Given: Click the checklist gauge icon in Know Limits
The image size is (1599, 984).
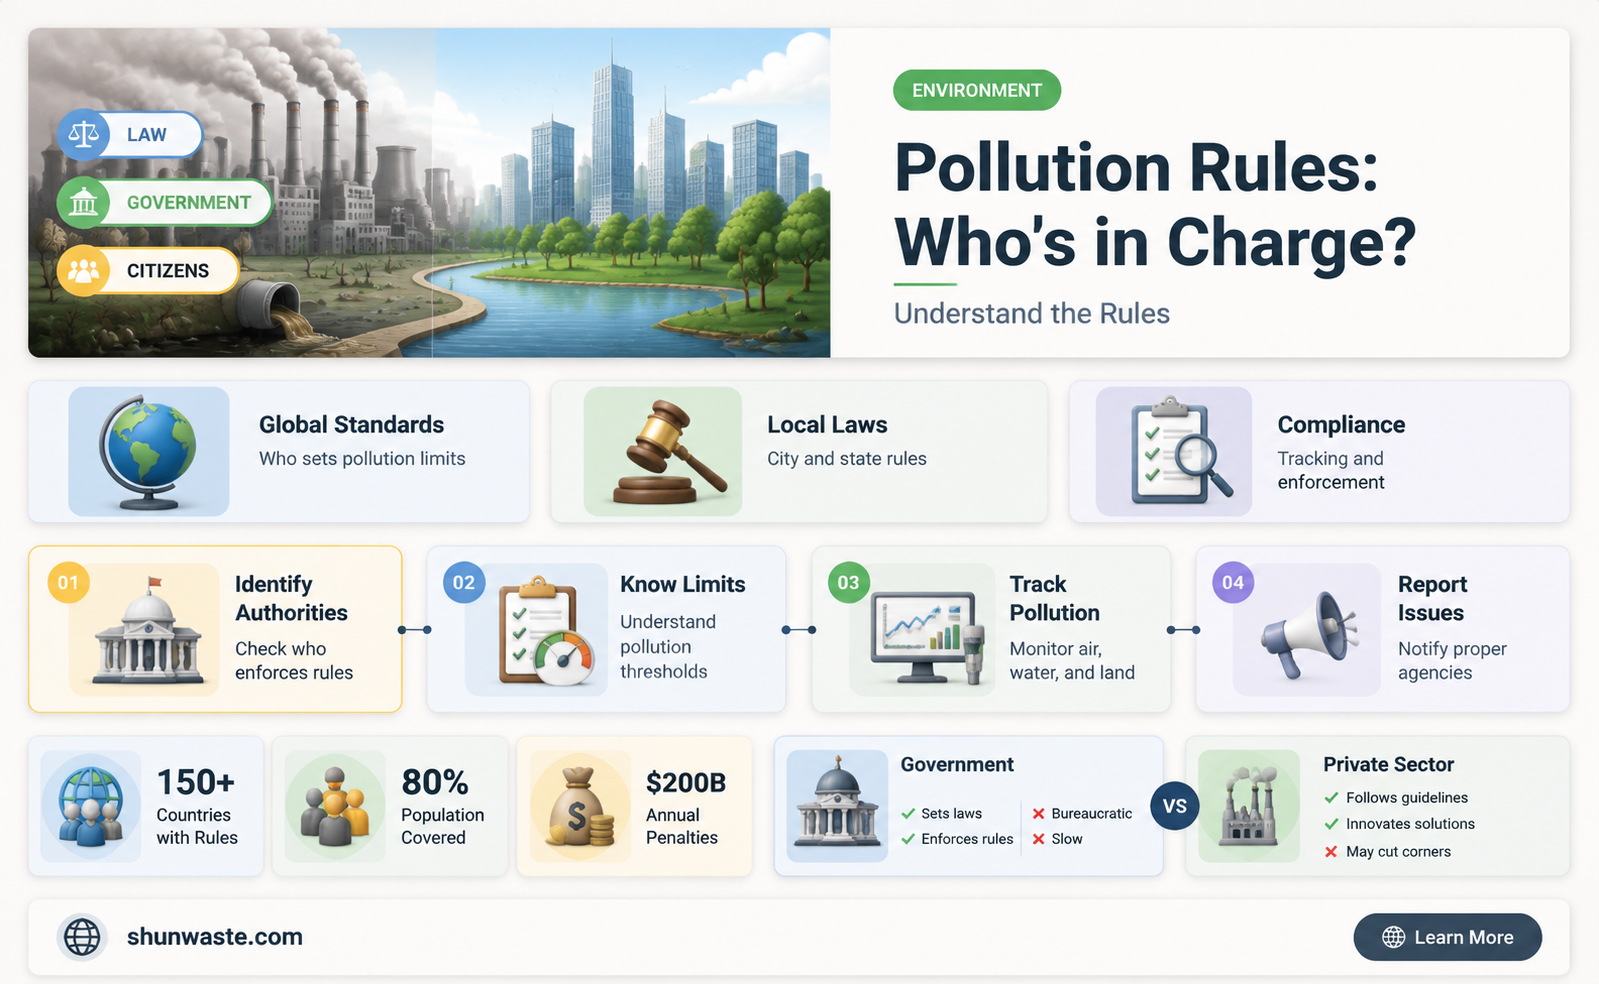Looking at the screenshot, I should tap(546, 630).
